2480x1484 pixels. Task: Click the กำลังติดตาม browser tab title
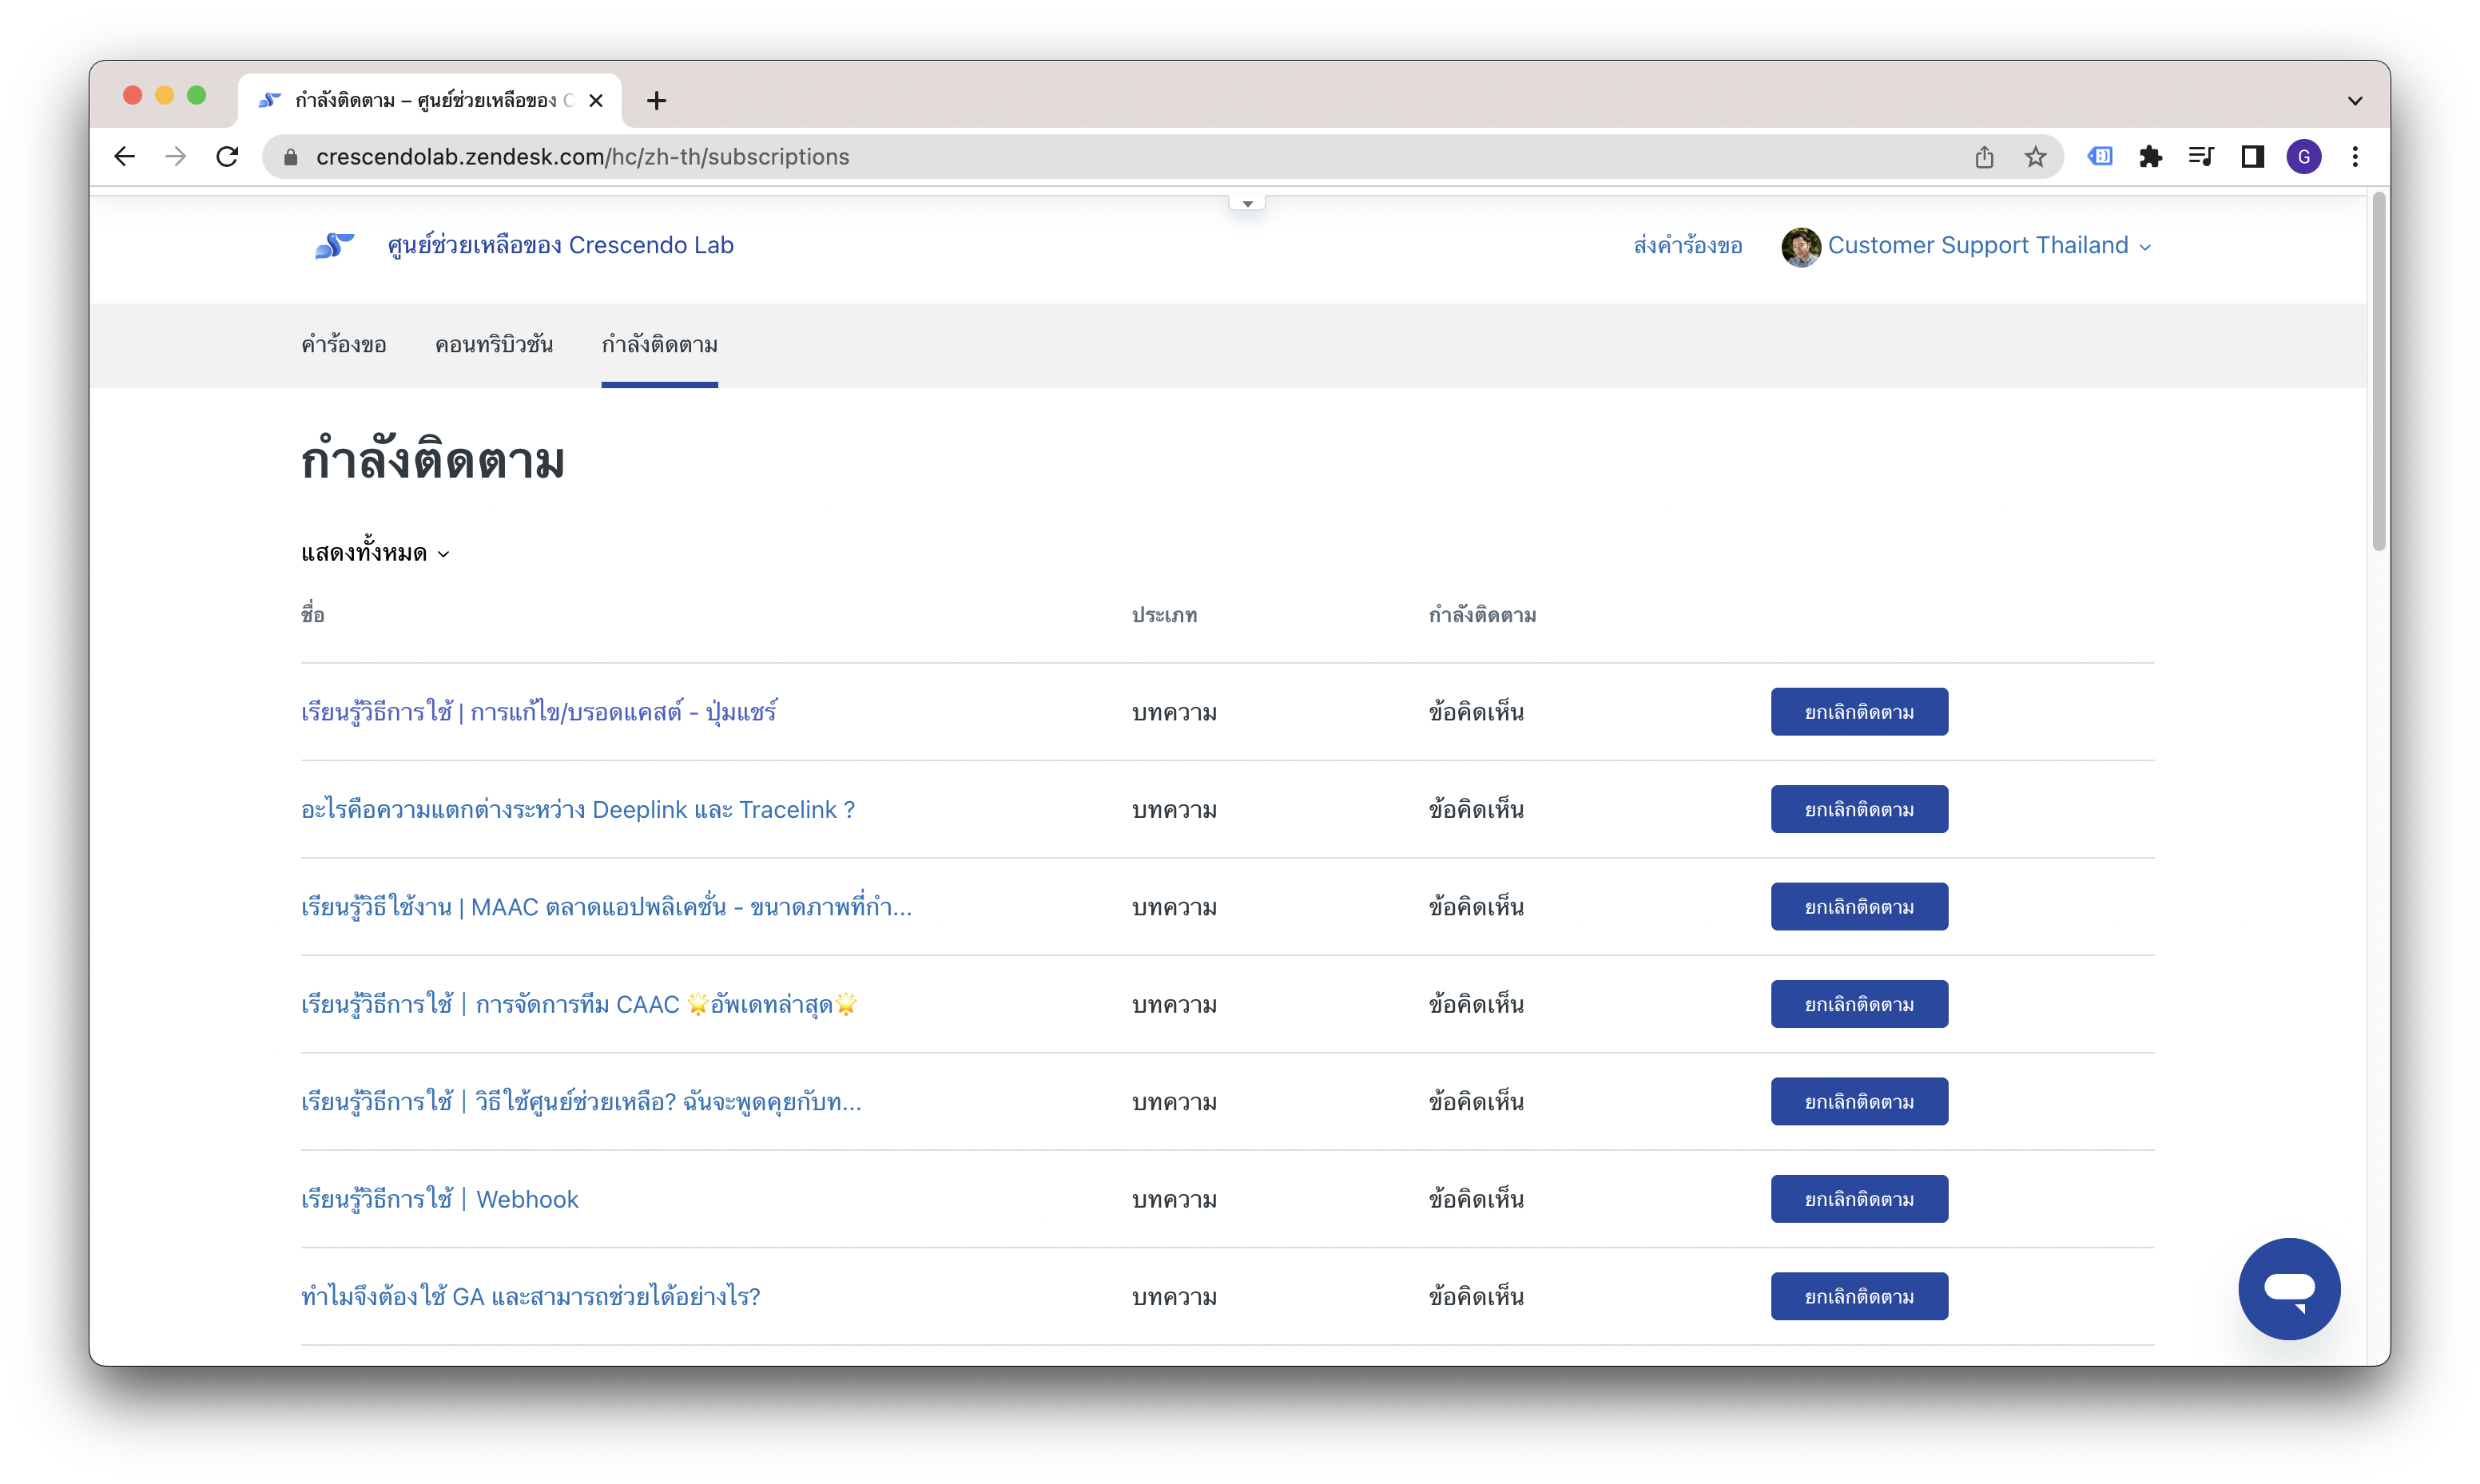tap(434, 101)
